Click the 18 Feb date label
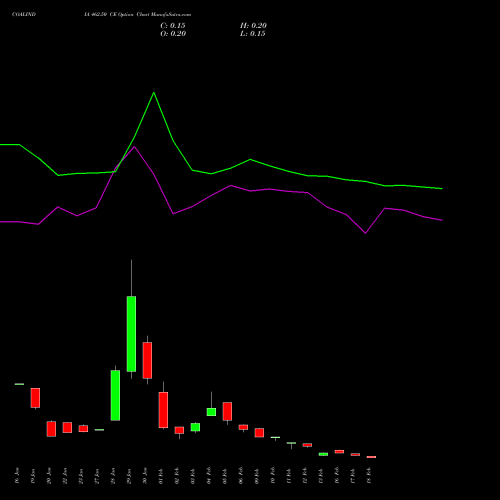The height and width of the screenshot is (500, 500). pos(369,476)
